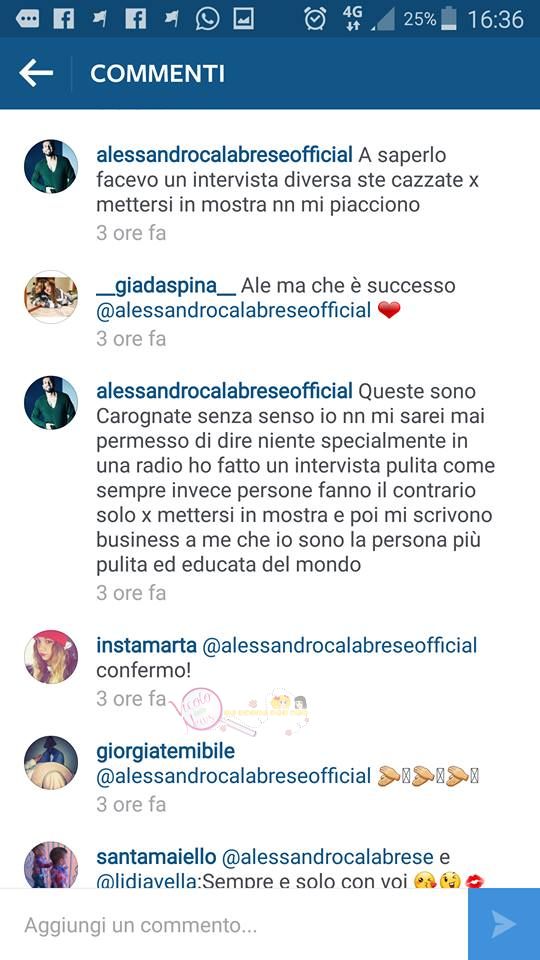
Task: Open __giadaspina__ username link
Action: click(166, 285)
